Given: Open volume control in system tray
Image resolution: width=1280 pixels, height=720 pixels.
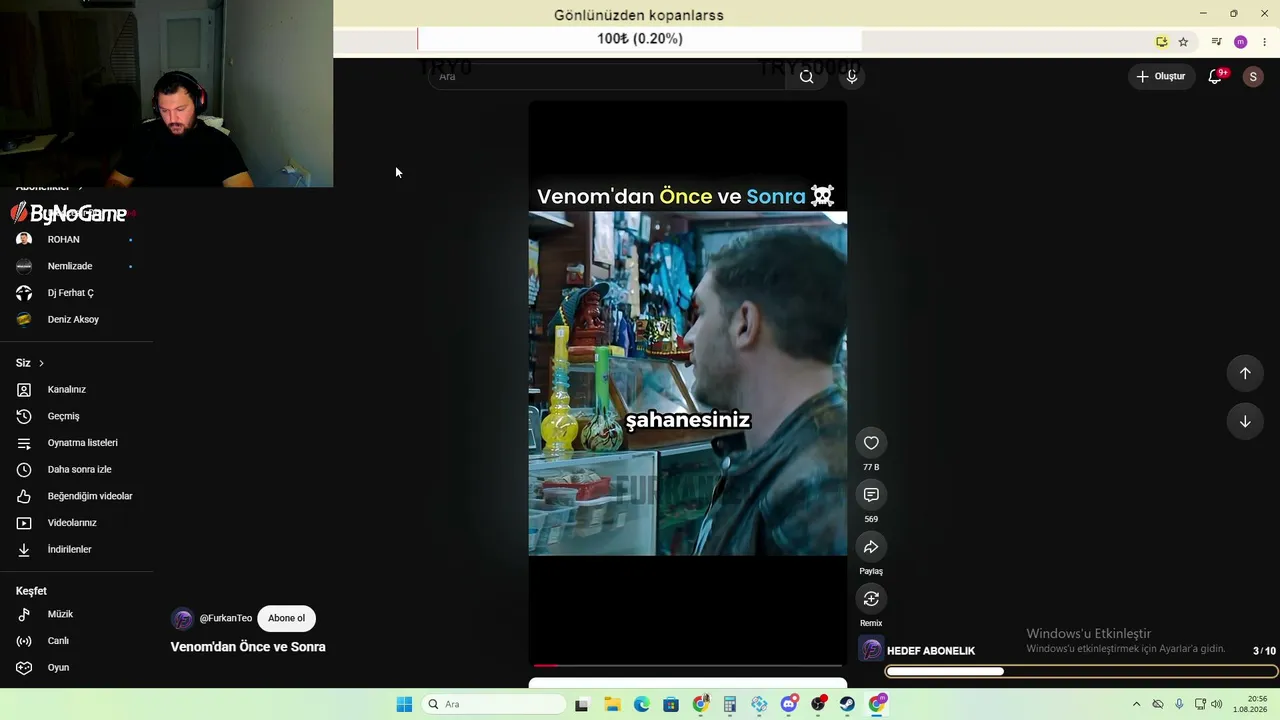Looking at the screenshot, I should pos(1217,704).
